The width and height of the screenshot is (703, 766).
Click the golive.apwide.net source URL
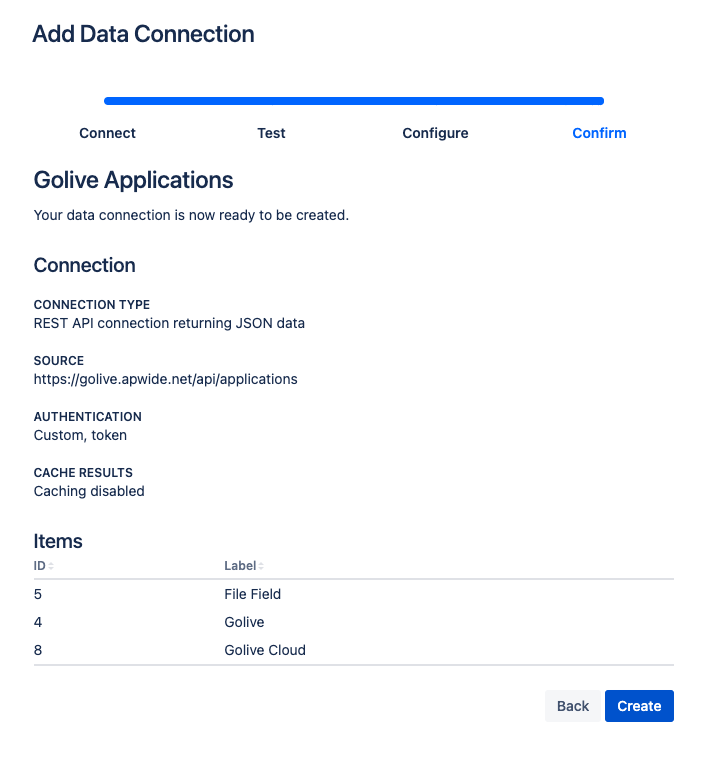[x=165, y=379]
